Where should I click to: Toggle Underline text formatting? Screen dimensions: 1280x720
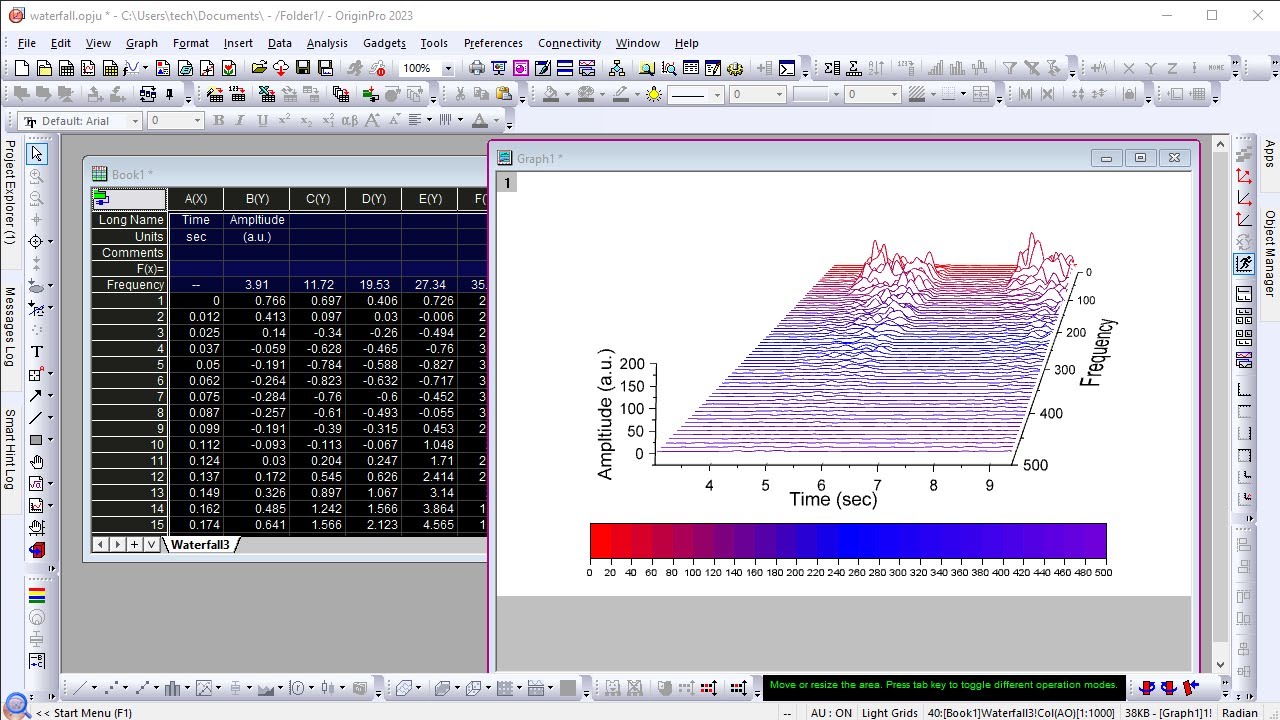coord(263,120)
